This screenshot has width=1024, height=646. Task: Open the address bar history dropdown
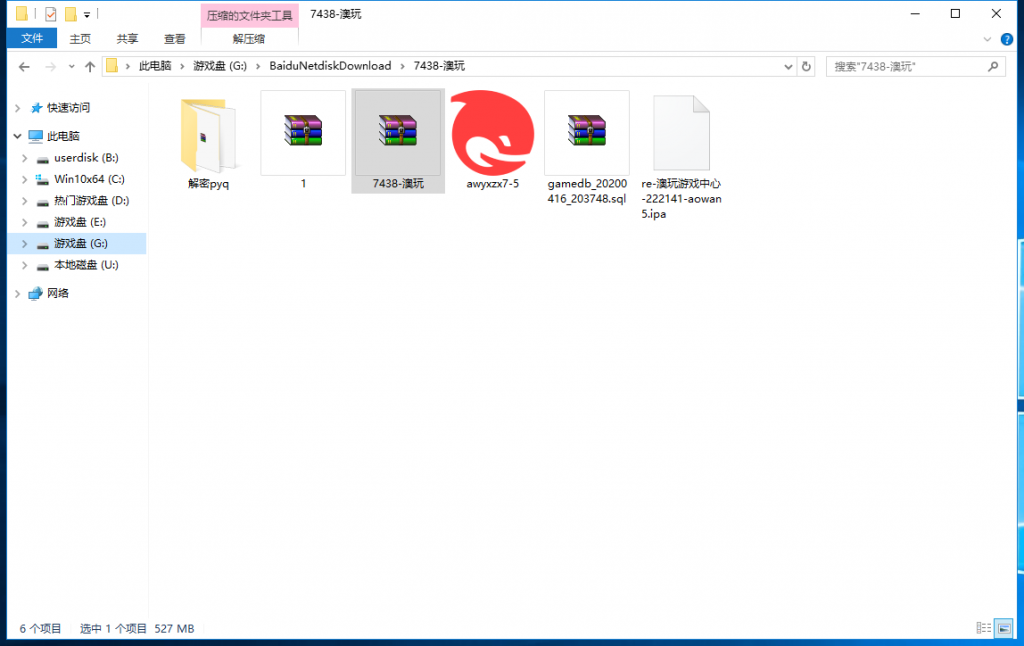click(x=789, y=66)
